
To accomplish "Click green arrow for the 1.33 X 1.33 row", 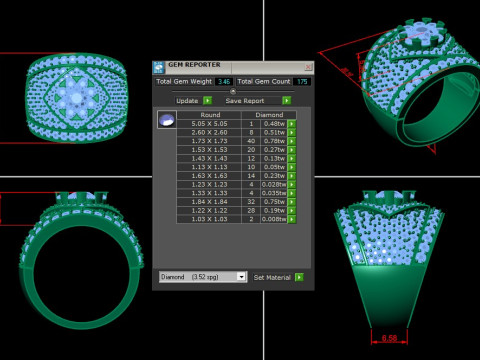I will pyautogui.click(x=292, y=193).
